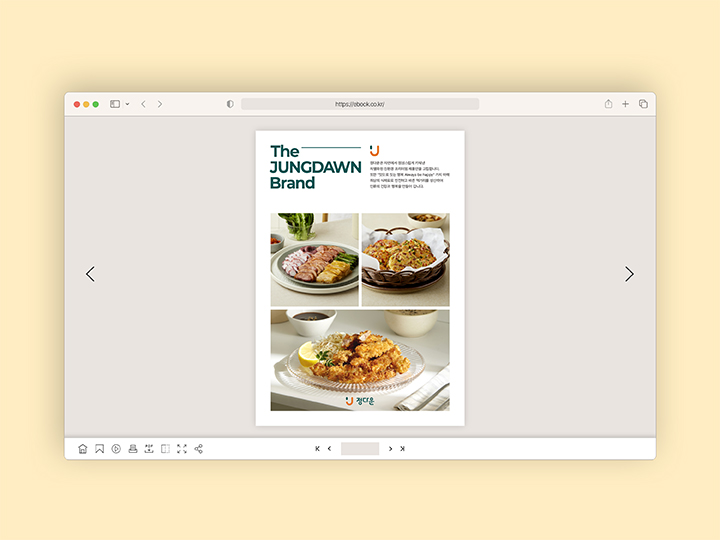The width and height of the screenshot is (720, 540).
Task: Download the ebook as PDF
Action: click(149, 449)
